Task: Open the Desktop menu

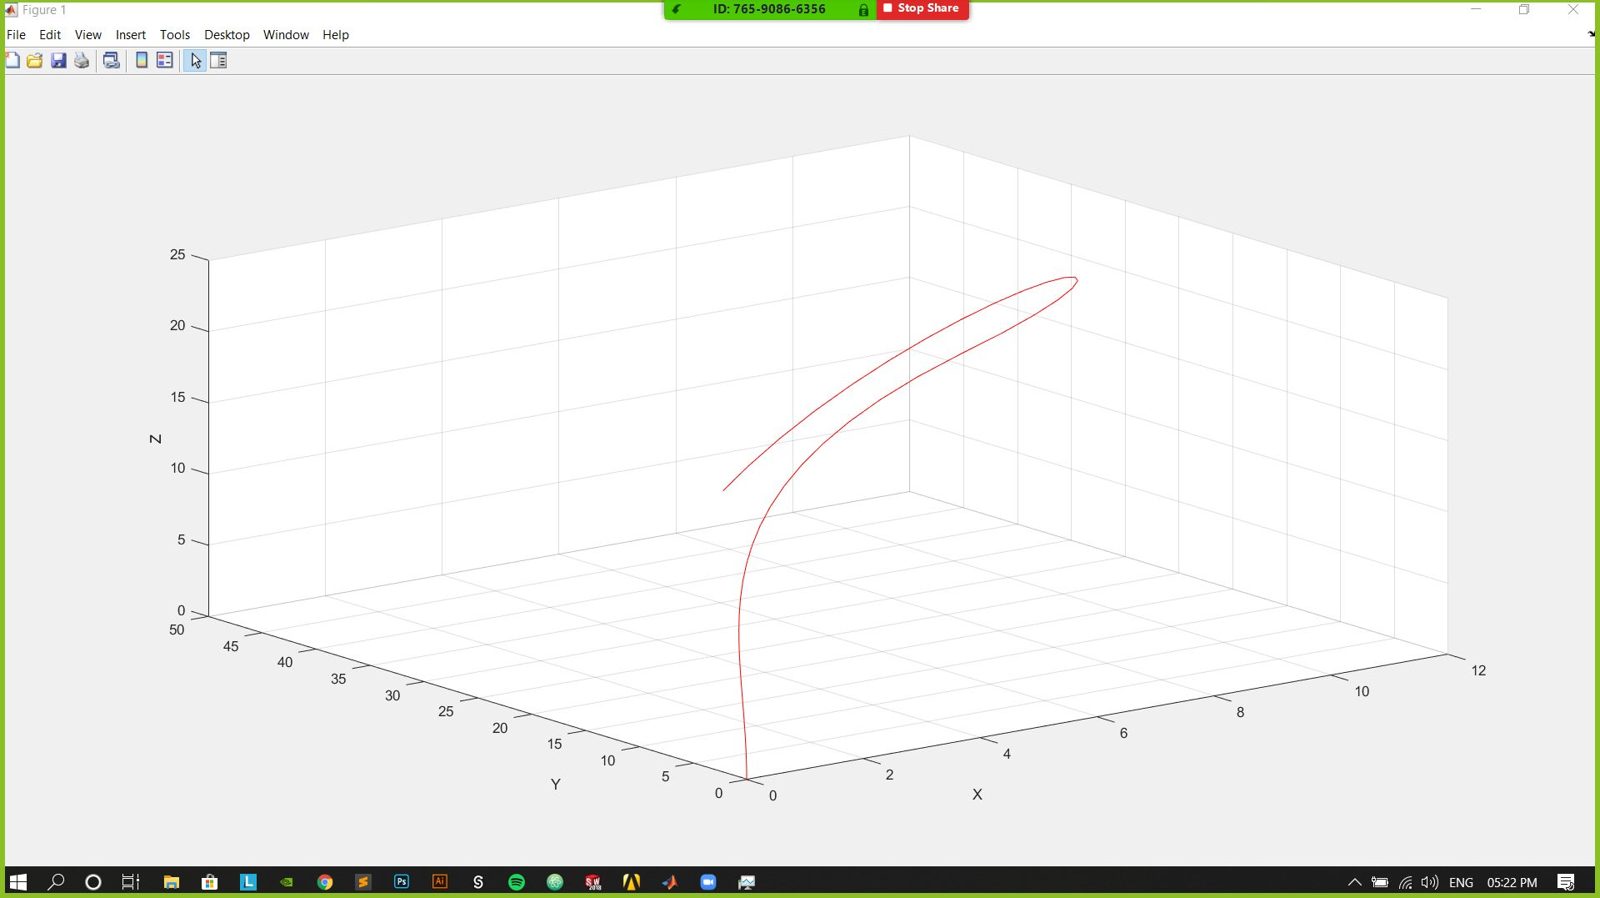Action: [227, 35]
